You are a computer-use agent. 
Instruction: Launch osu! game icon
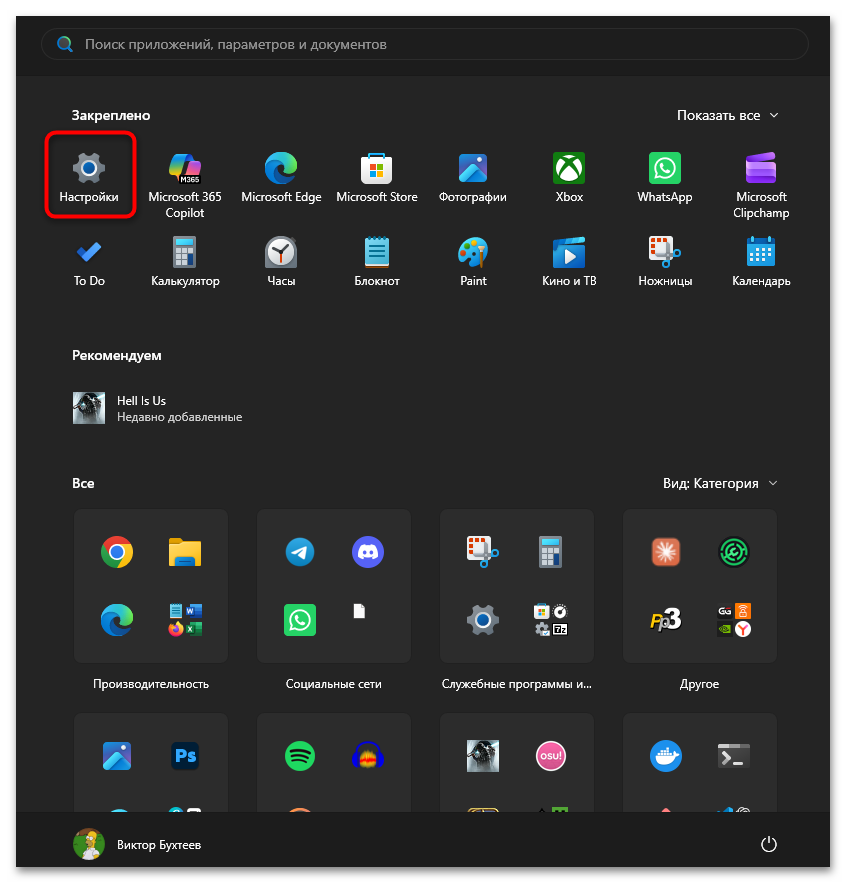(x=550, y=756)
